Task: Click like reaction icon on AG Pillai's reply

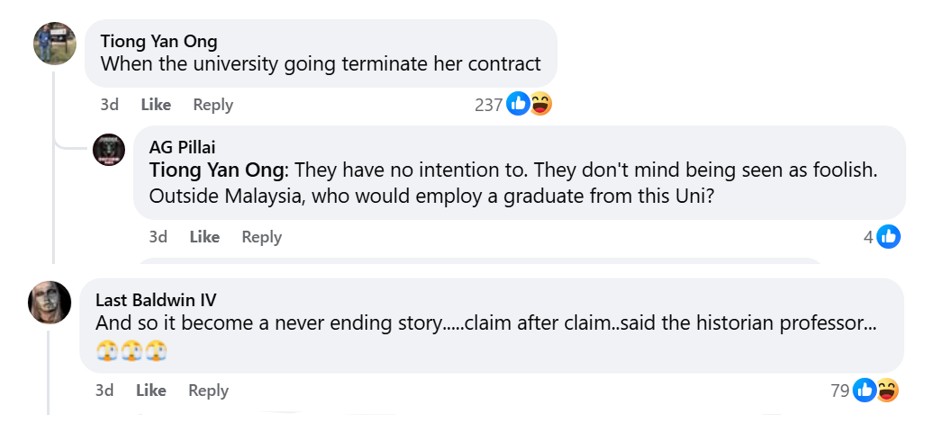Action: pos(889,237)
